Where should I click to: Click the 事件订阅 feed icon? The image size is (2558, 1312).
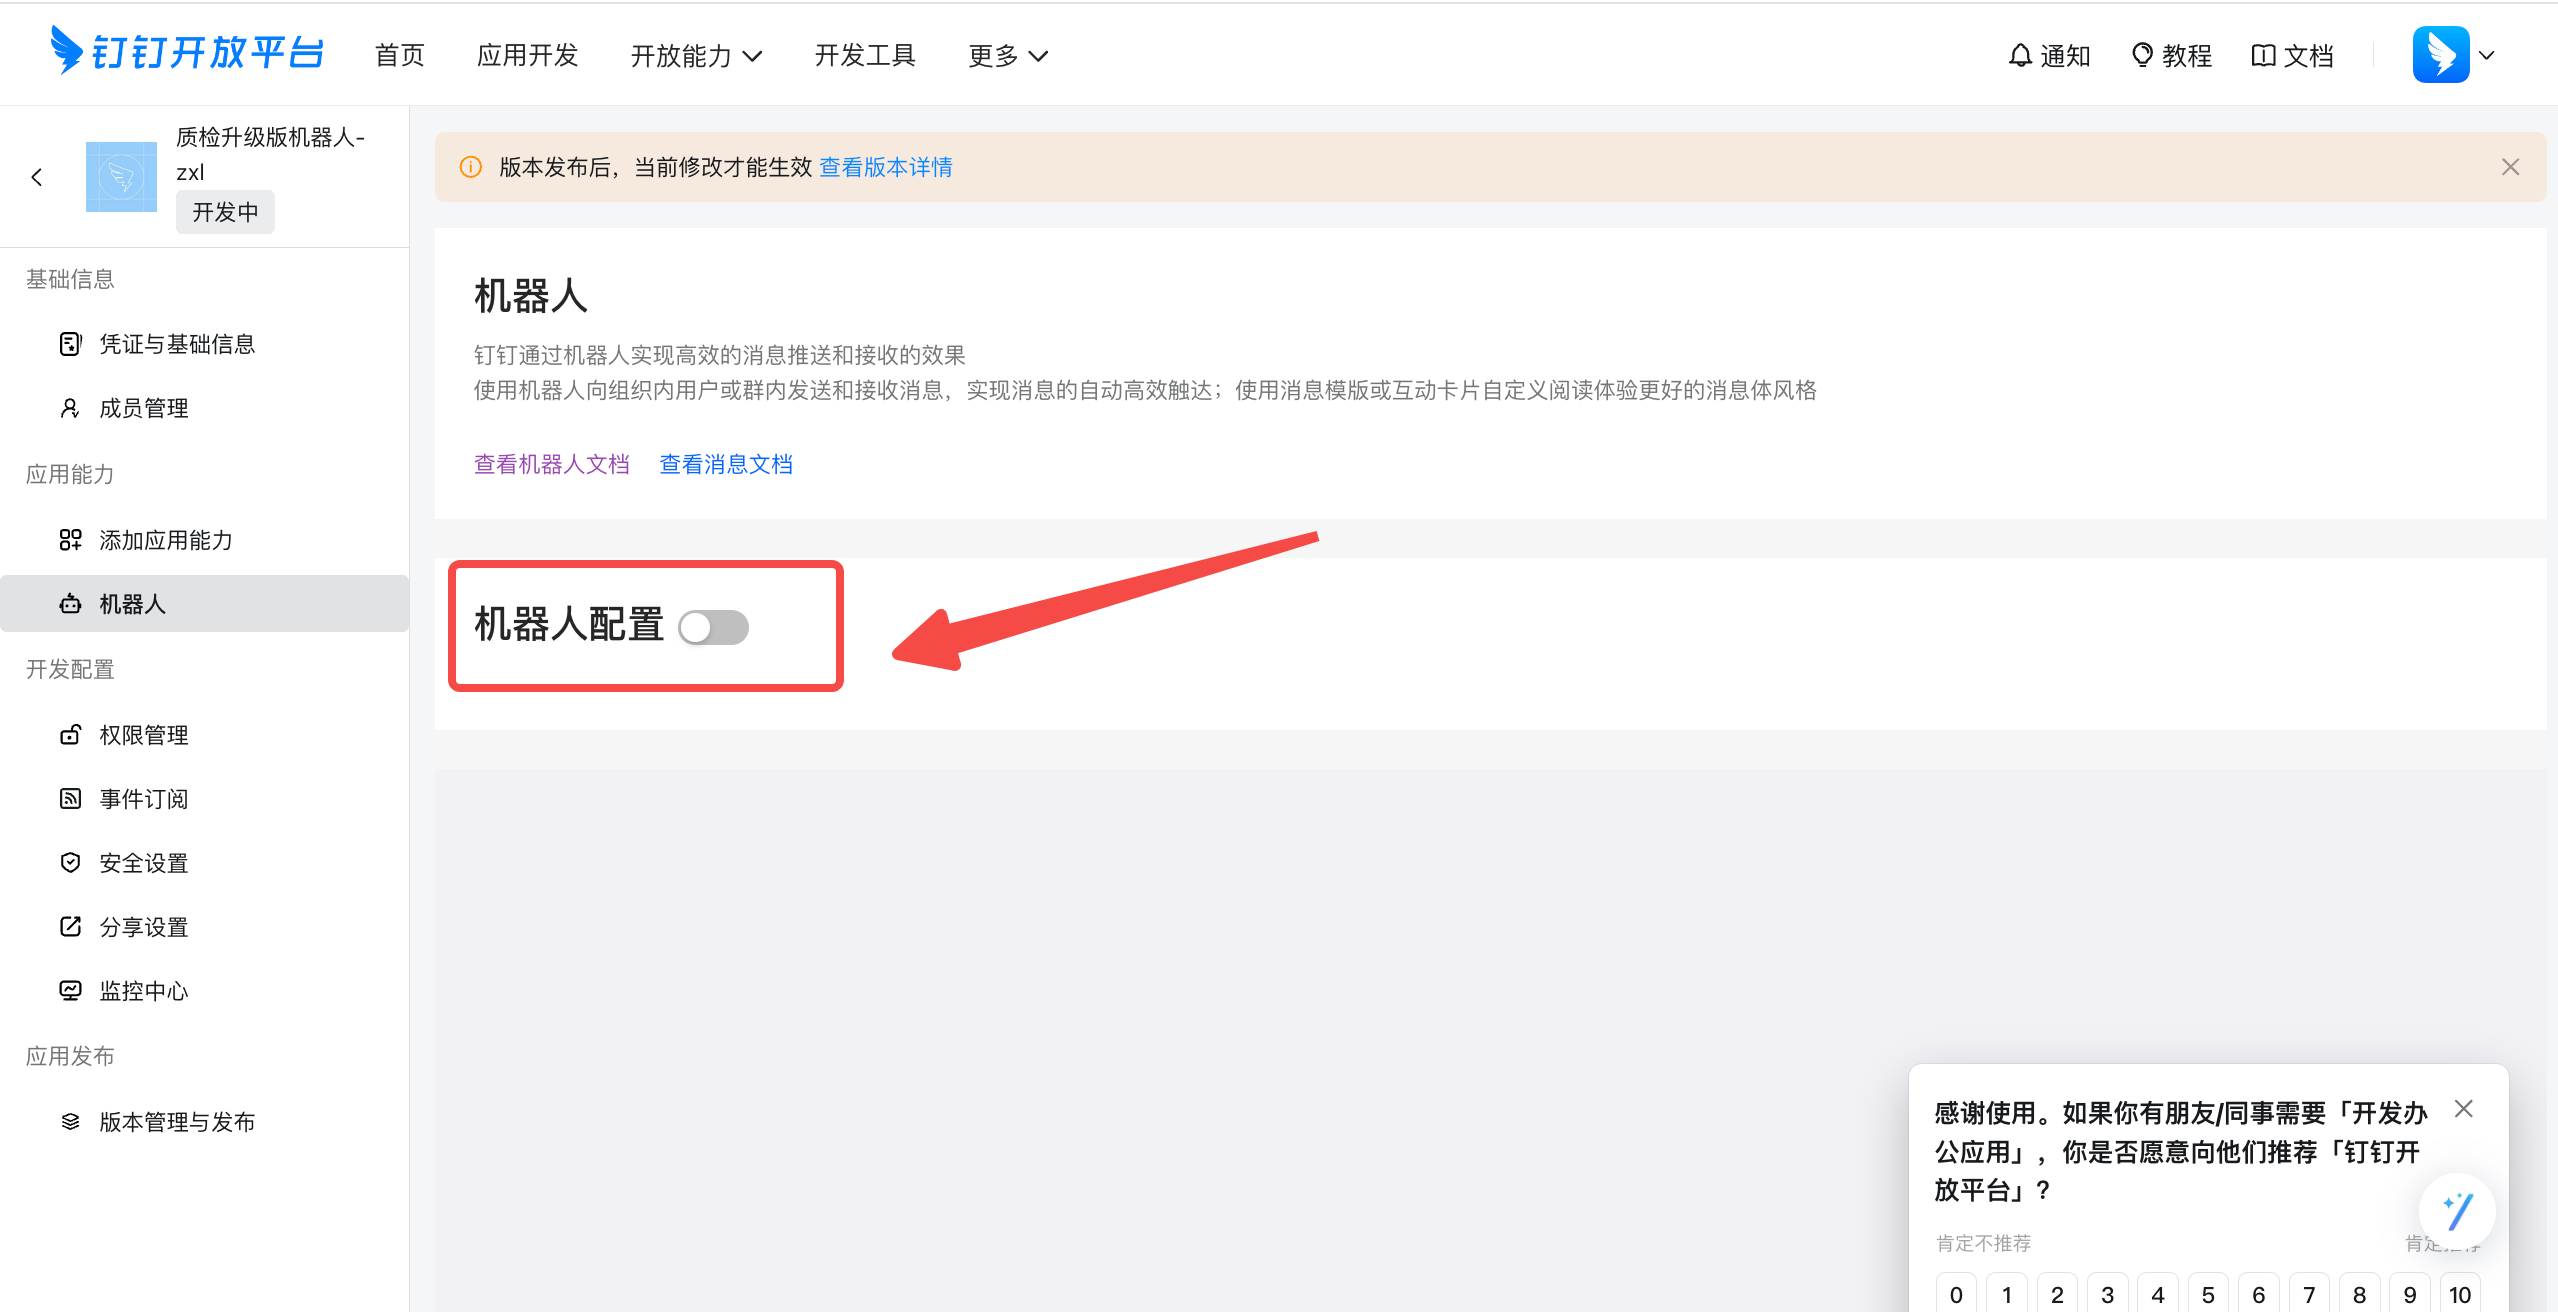pyautogui.click(x=70, y=798)
